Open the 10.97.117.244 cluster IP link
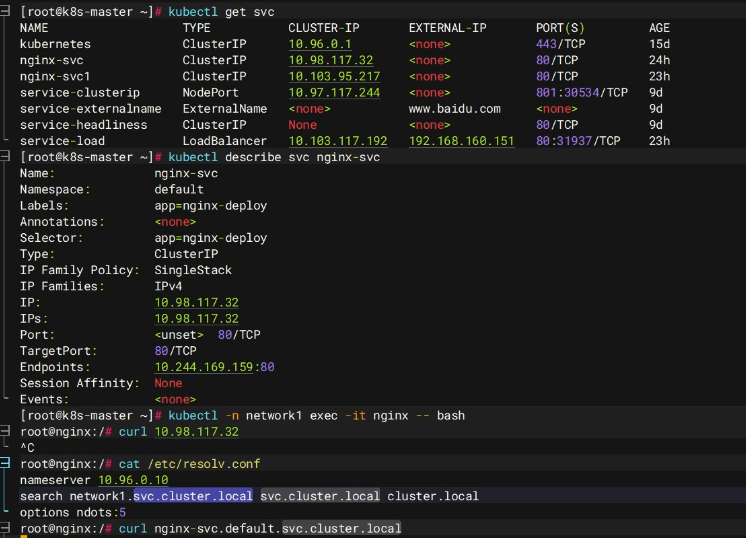This screenshot has height=538, width=746. (334, 93)
